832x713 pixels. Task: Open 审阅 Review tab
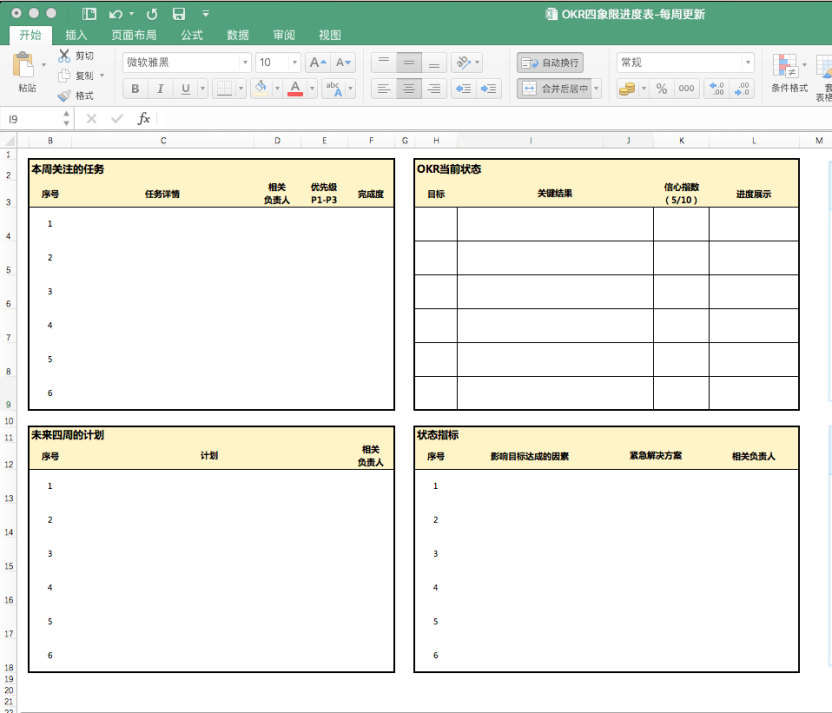click(284, 35)
